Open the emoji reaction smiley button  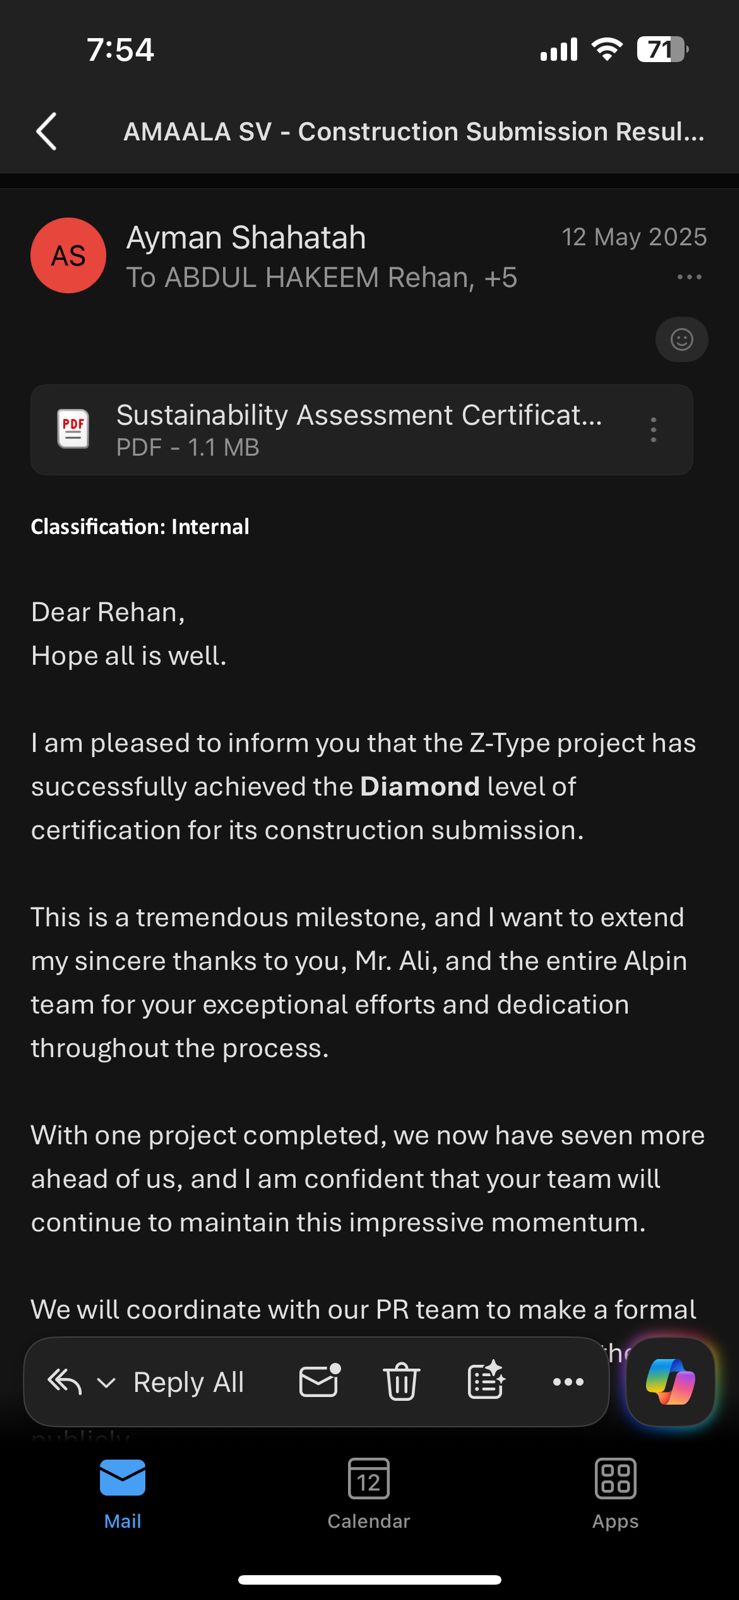pyautogui.click(x=682, y=340)
